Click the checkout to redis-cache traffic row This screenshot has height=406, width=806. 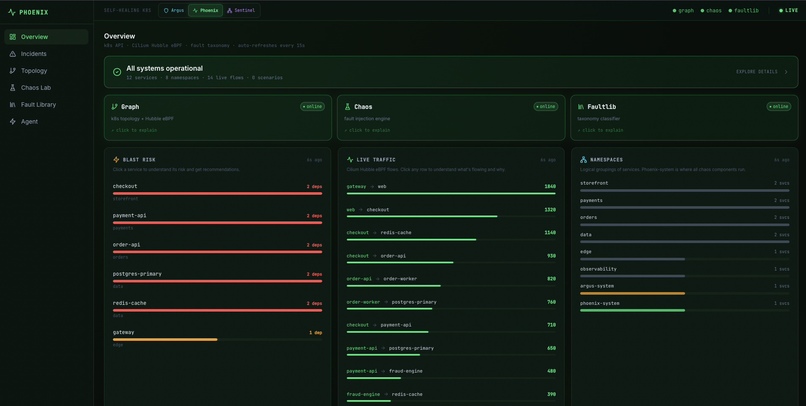pos(451,236)
